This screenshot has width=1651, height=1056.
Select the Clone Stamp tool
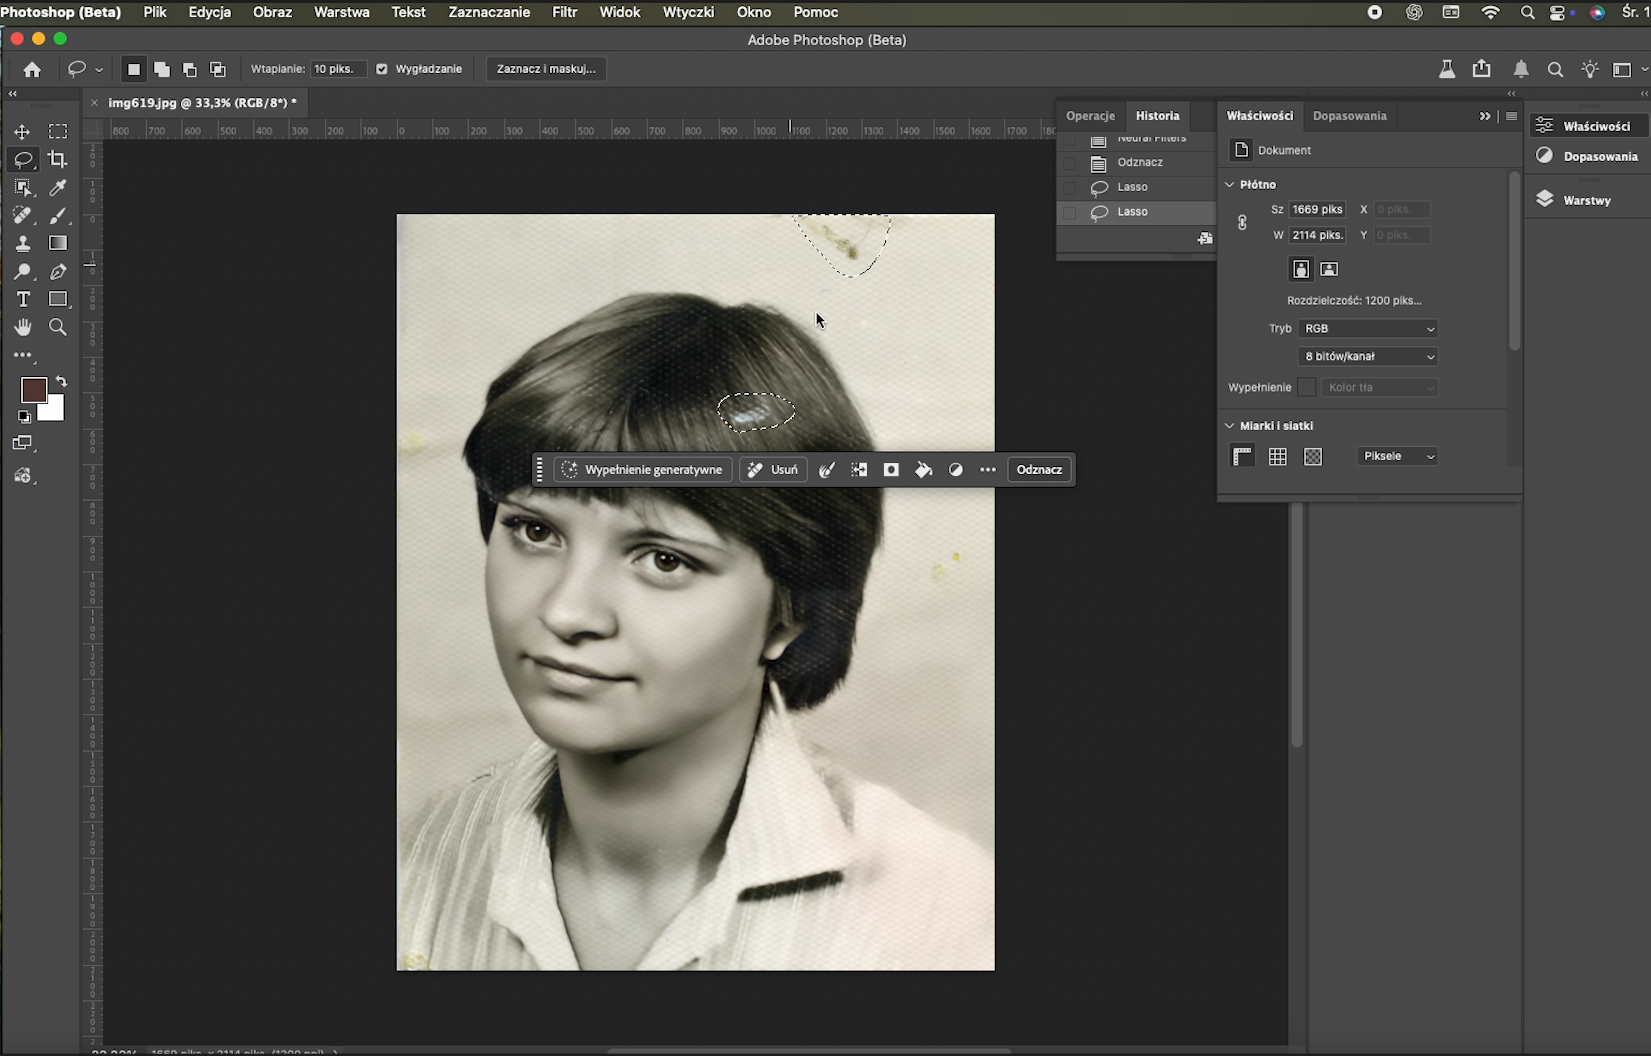(22, 243)
